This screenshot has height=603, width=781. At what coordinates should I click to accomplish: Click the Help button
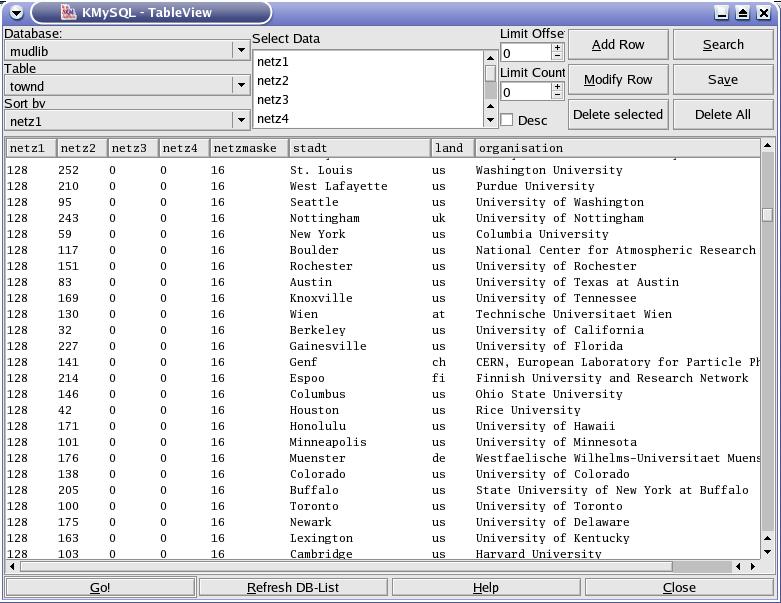tap(486, 588)
